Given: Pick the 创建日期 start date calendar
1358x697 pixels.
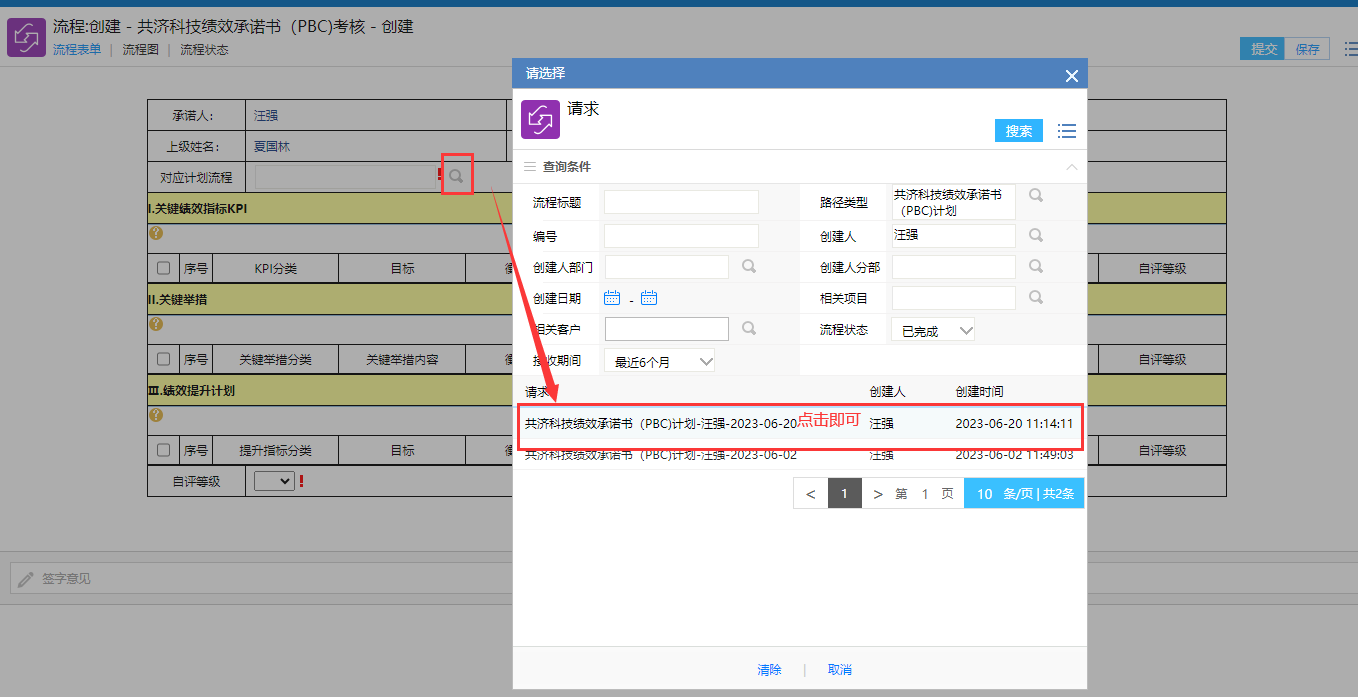Looking at the screenshot, I should 612,298.
